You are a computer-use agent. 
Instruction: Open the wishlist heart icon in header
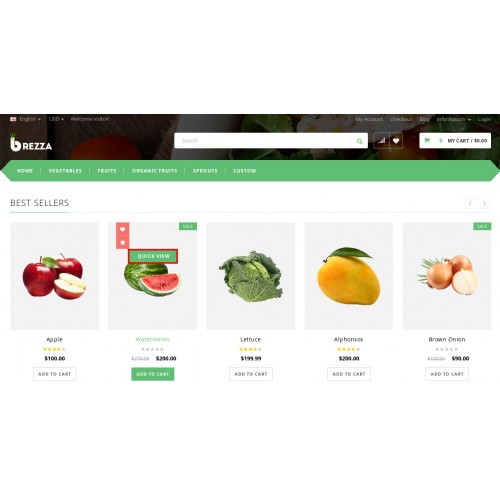[396, 141]
